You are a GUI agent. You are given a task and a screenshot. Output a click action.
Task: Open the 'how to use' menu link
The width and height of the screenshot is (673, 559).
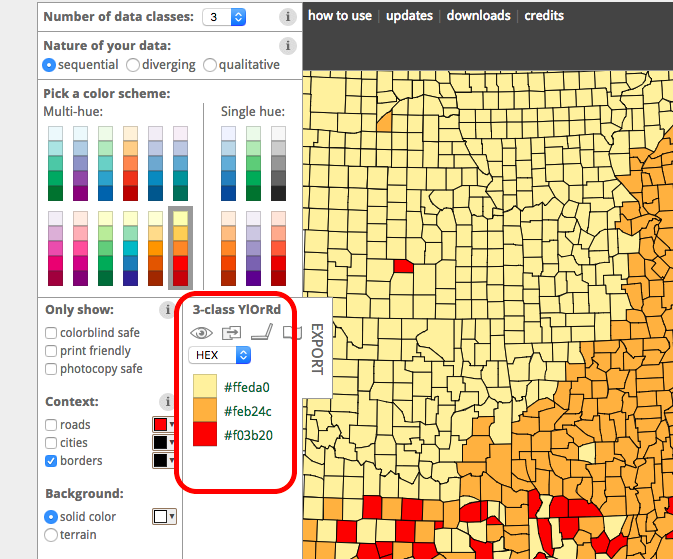click(x=340, y=16)
